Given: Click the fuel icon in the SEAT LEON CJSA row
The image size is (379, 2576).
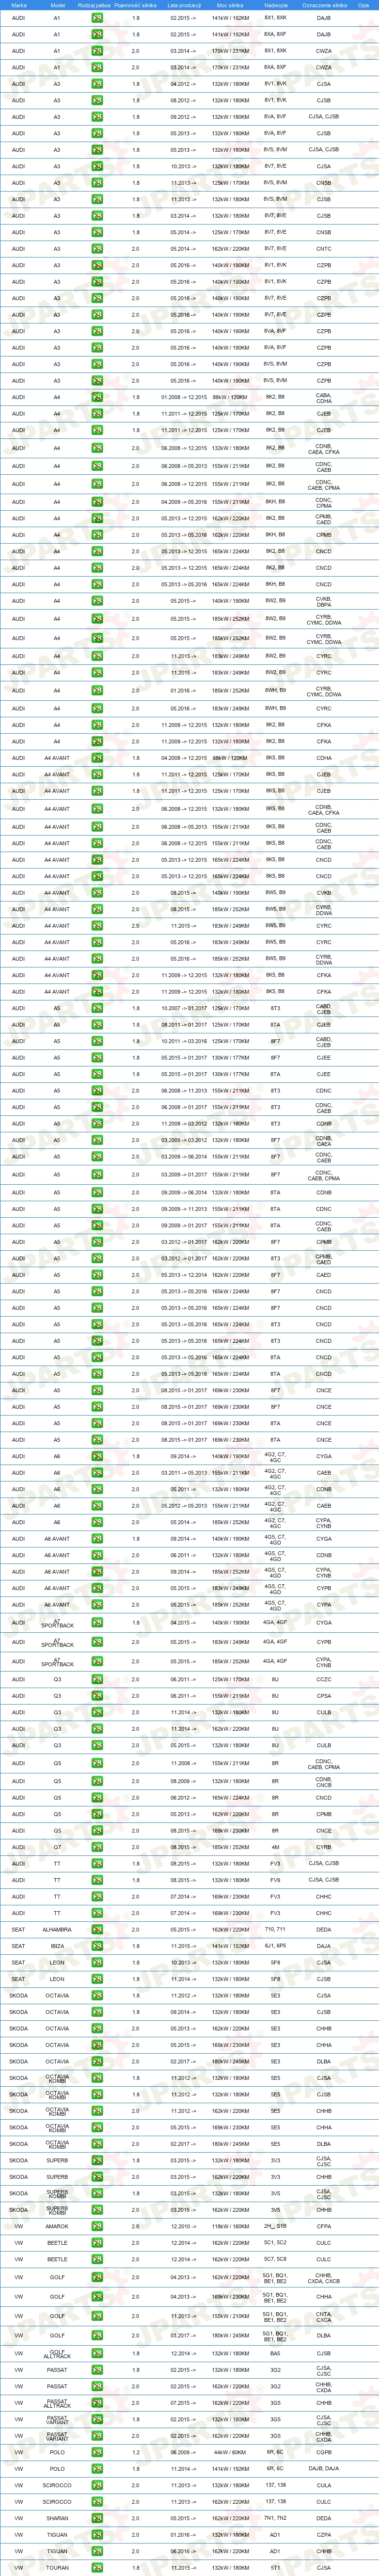Looking at the screenshot, I should pyautogui.click(x=97, y=1962).
